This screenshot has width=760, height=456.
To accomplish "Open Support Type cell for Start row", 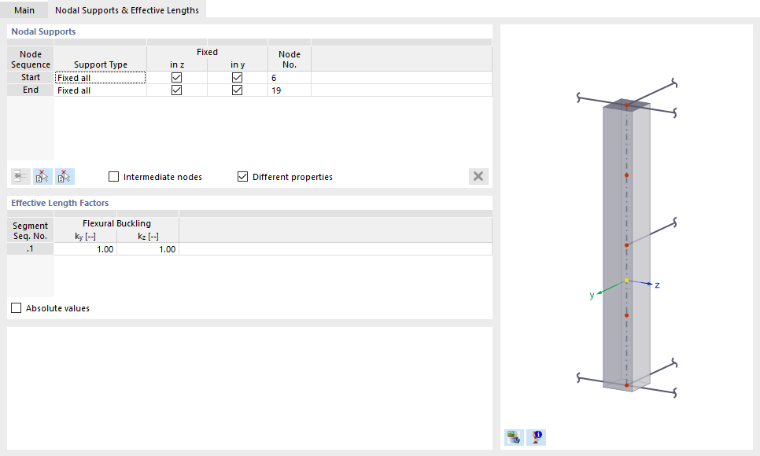I will click(x=100, y=78).
